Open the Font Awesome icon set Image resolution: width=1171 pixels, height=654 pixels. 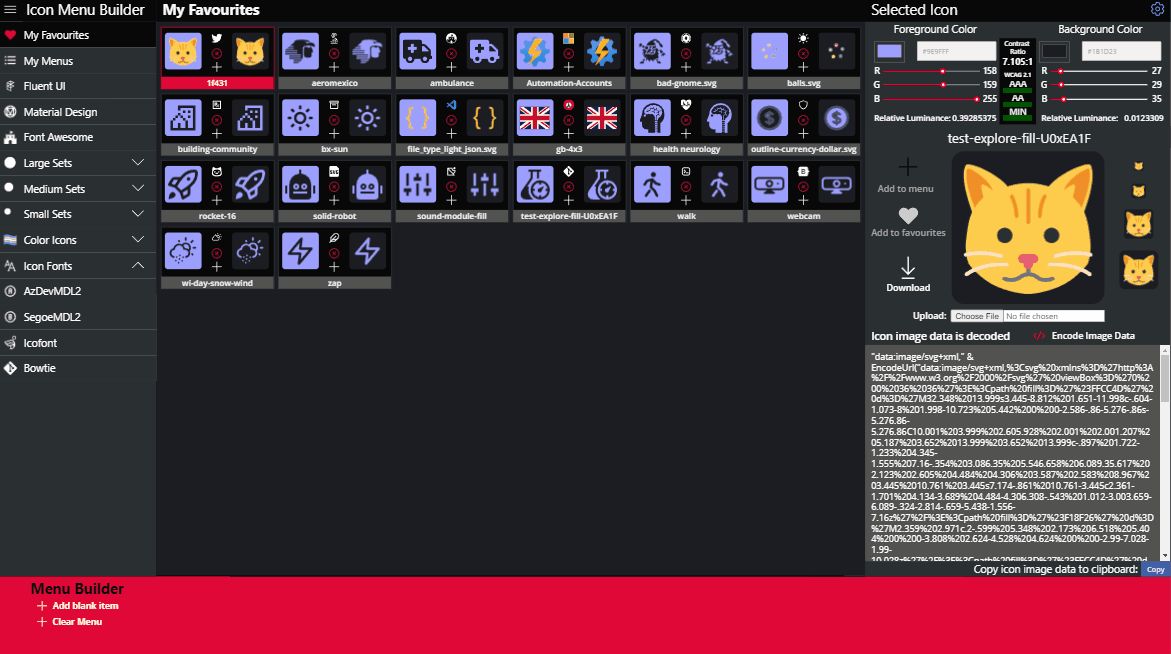78,137
